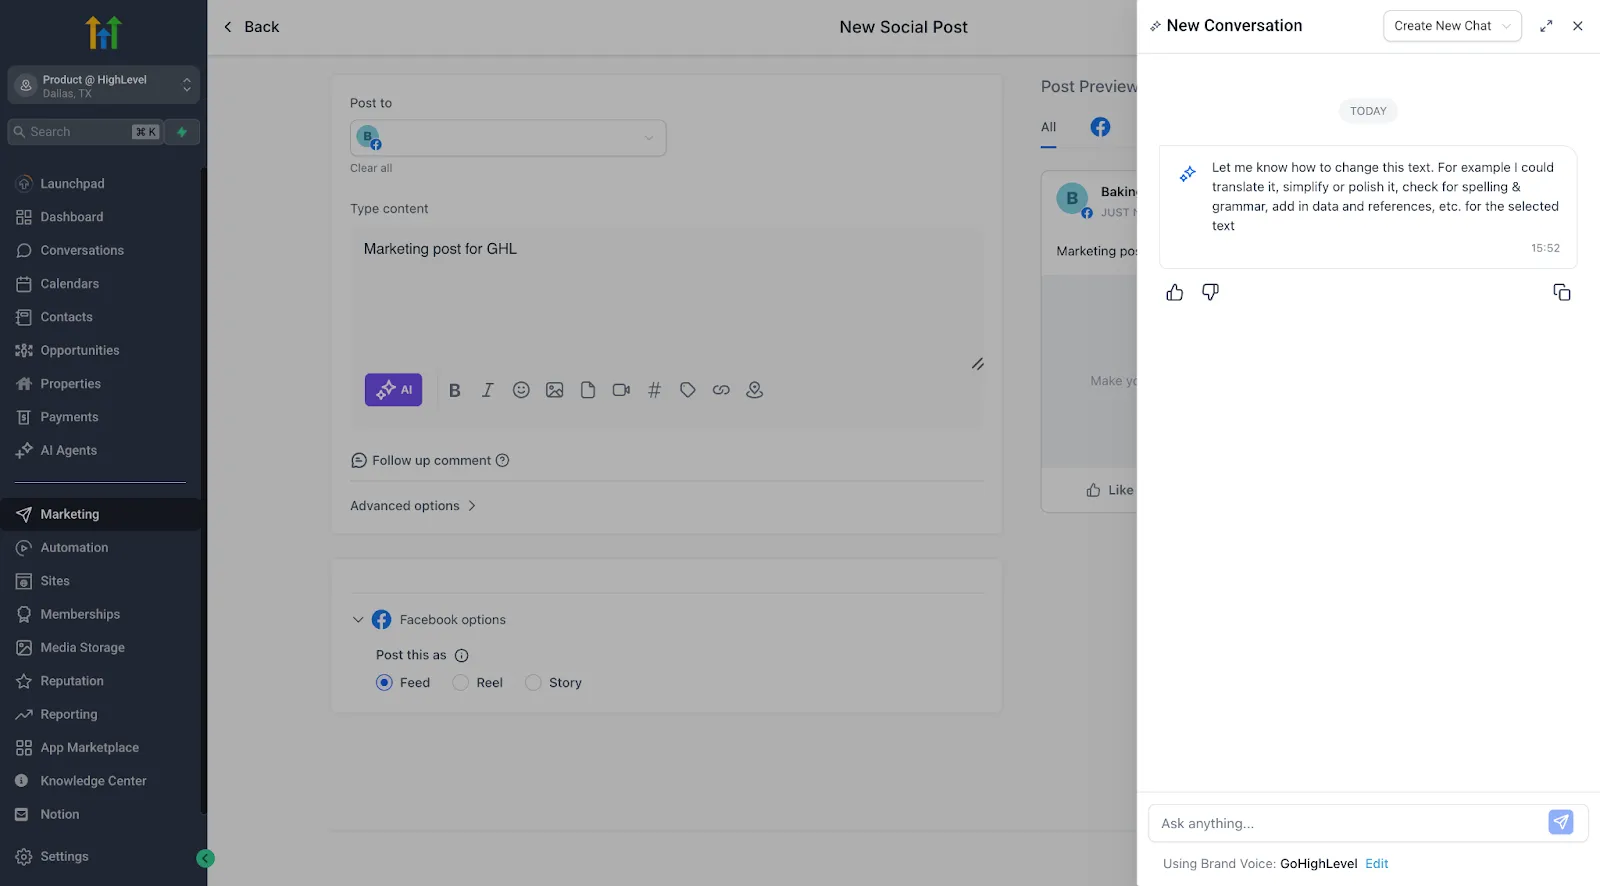Add hashtag using the # icon
The width and height of the screenshot is (1600, 886).
click(x=654, y=390)
